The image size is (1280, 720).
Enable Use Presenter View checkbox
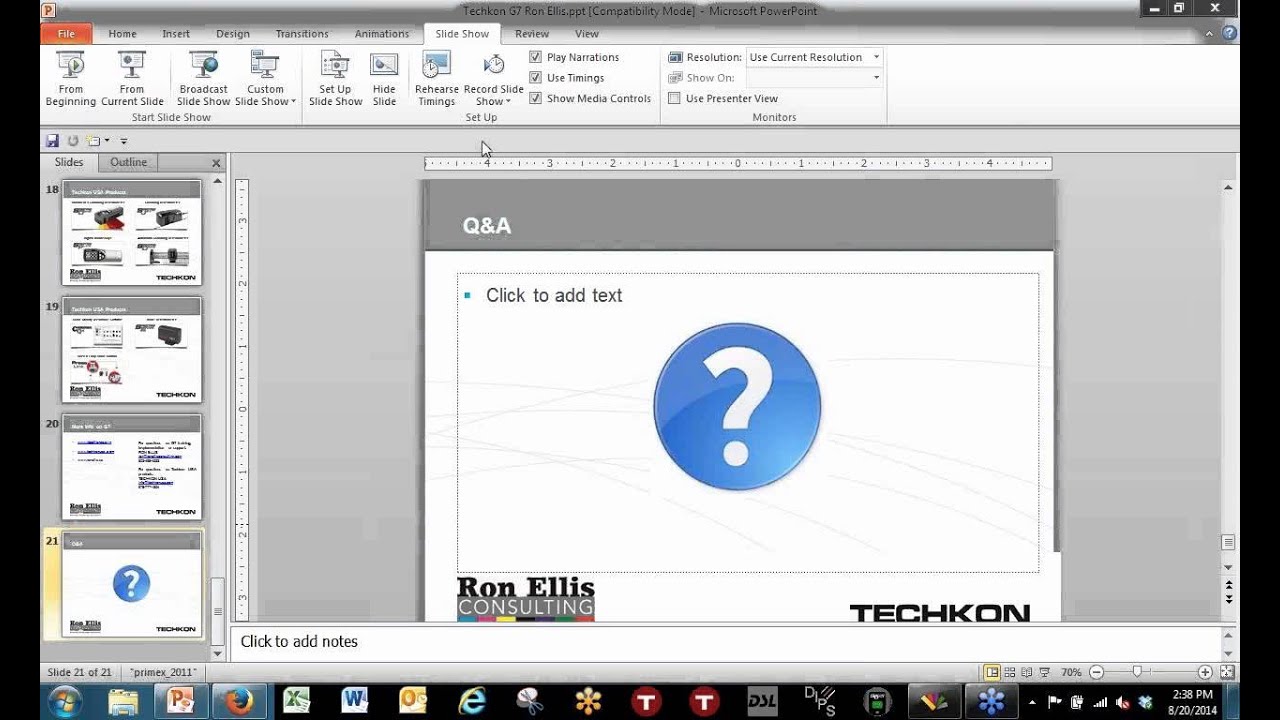675,98
